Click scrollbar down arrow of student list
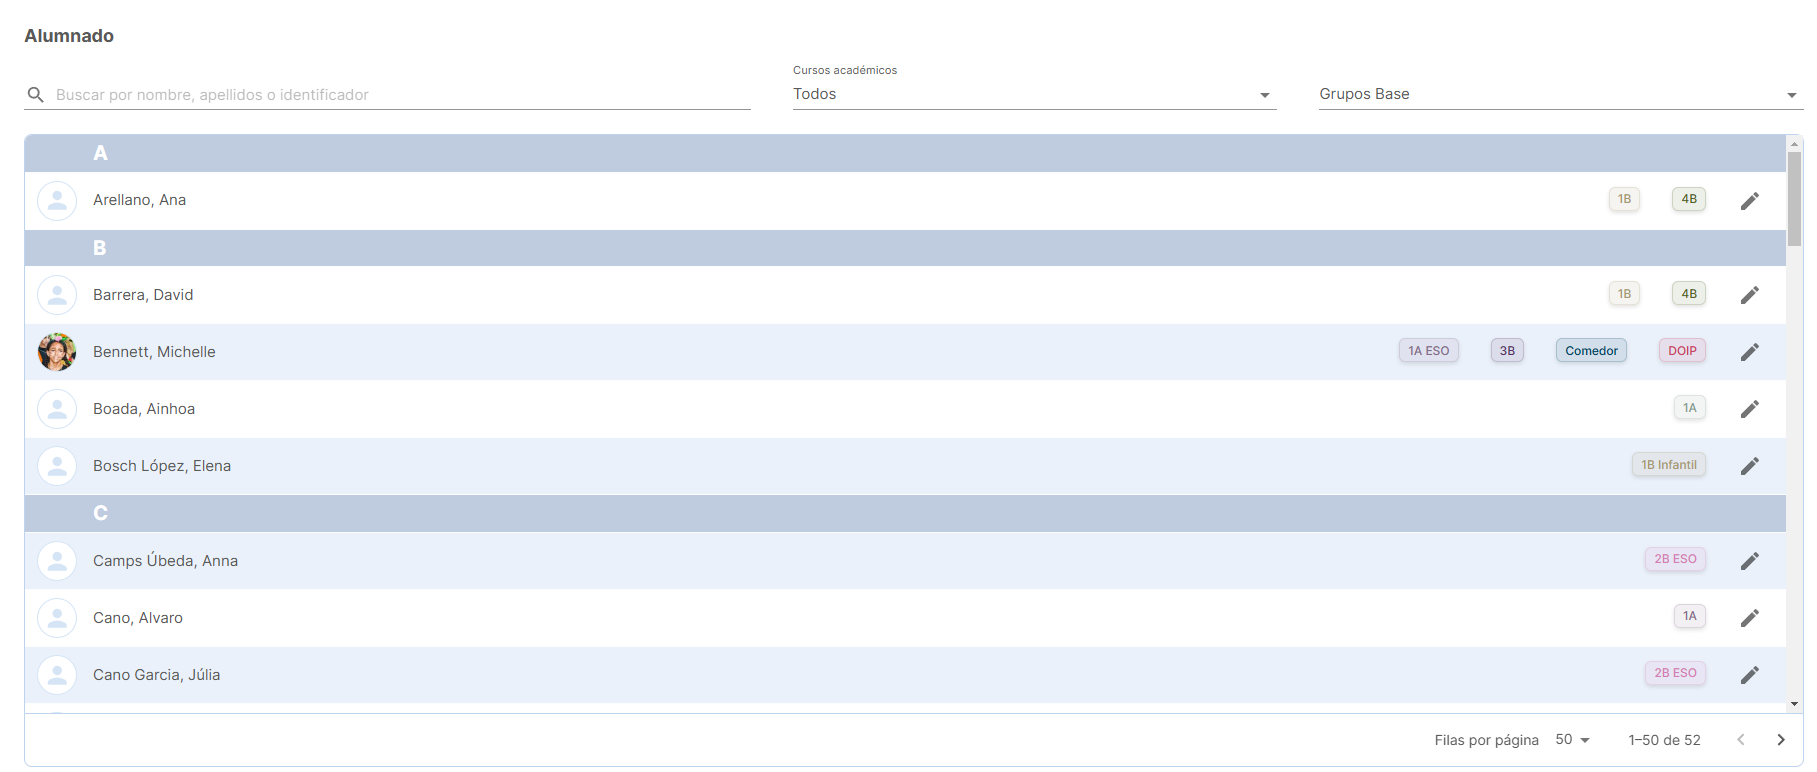This screenshot has width=1817, height=772. tap(1795, 704)
